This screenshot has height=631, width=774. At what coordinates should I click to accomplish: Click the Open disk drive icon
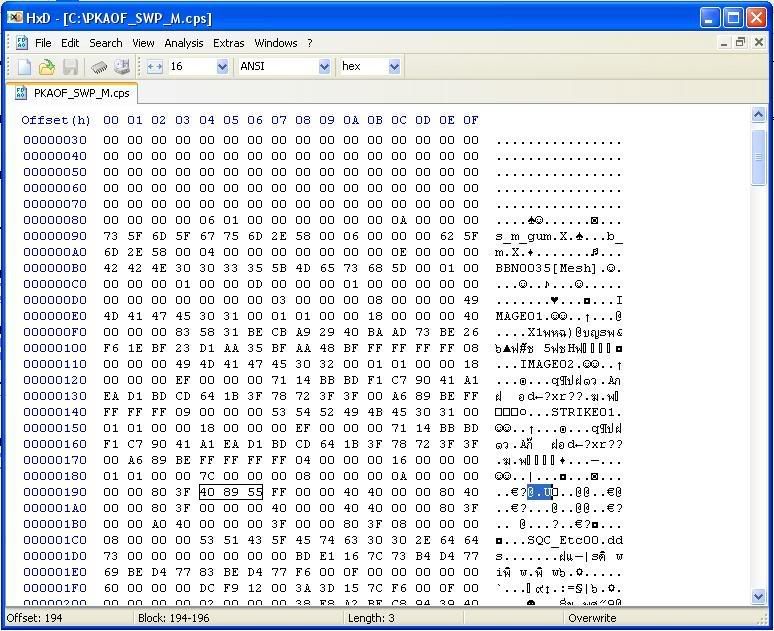coord(122,67)
